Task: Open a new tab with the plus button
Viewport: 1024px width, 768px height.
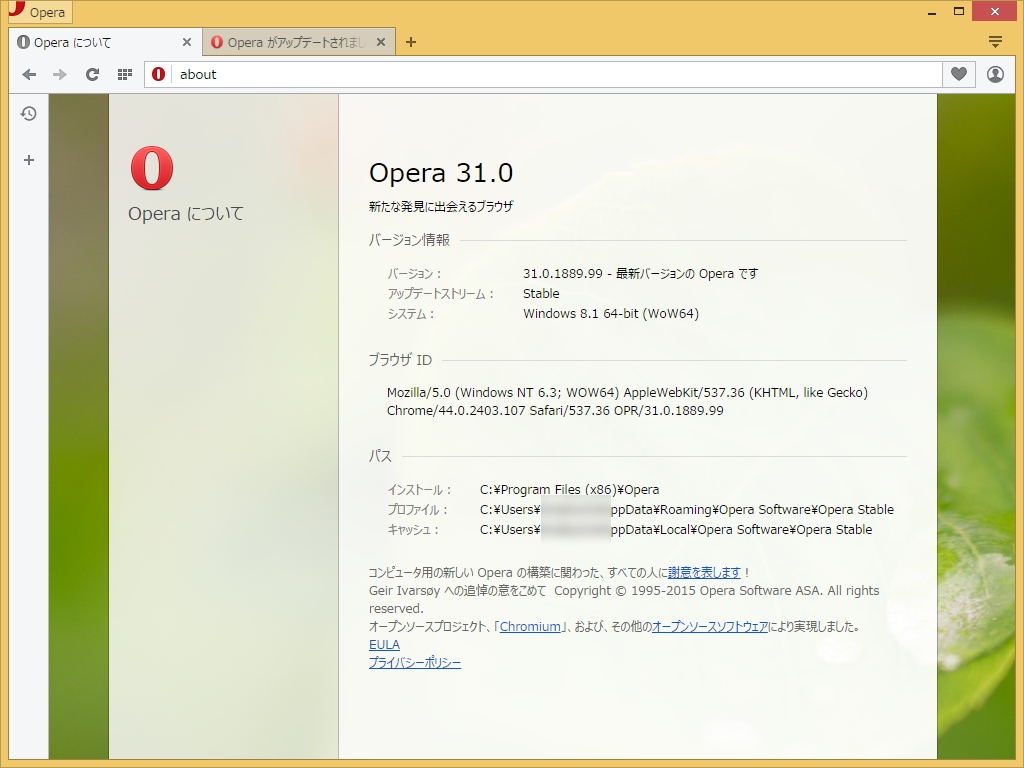Action: point(410,42)
